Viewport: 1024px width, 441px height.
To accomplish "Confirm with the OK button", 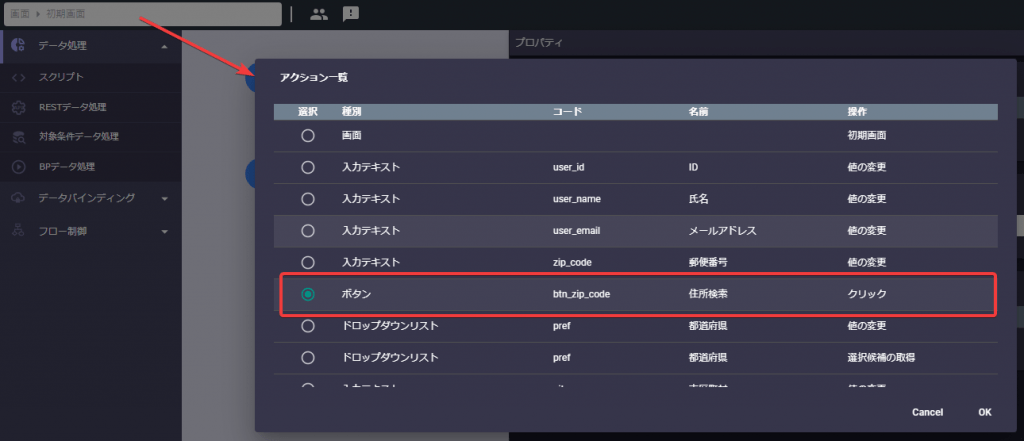I will (985, 412).
